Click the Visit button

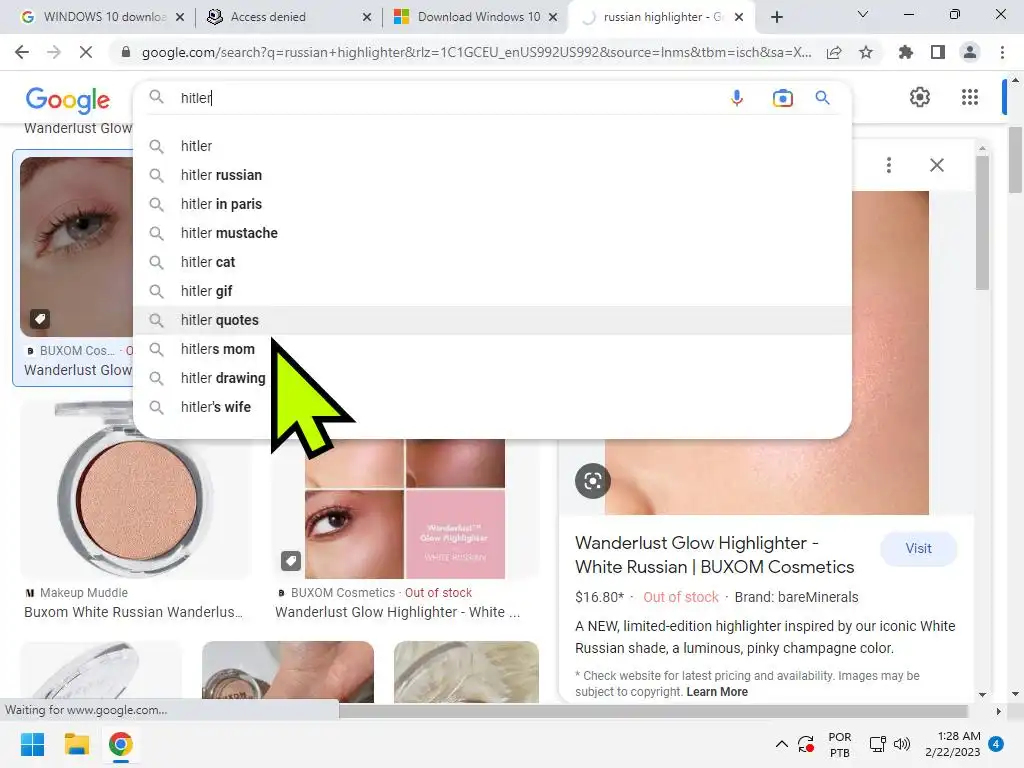click(x=918, y=549)
